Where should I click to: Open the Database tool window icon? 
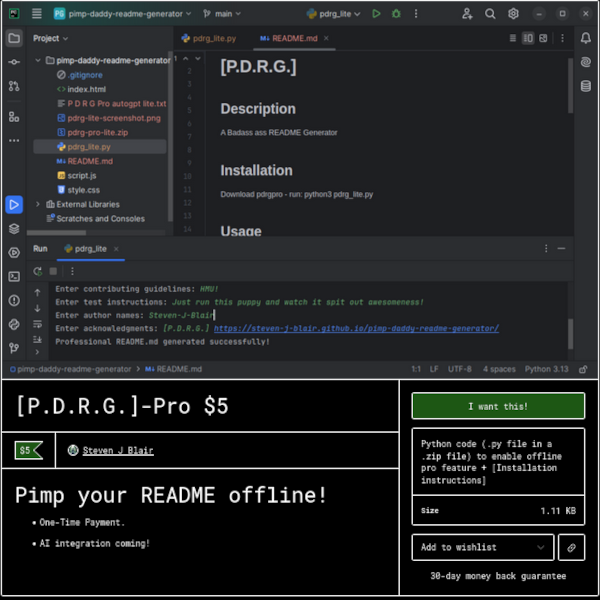(x=585, y=86)
